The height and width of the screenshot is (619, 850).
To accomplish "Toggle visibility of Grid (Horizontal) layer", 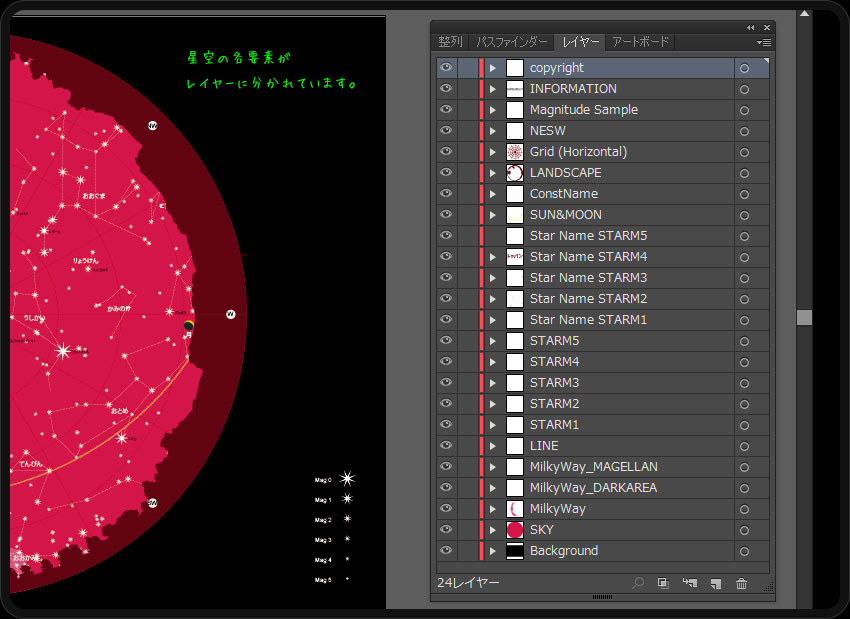I will click(446, 151).
